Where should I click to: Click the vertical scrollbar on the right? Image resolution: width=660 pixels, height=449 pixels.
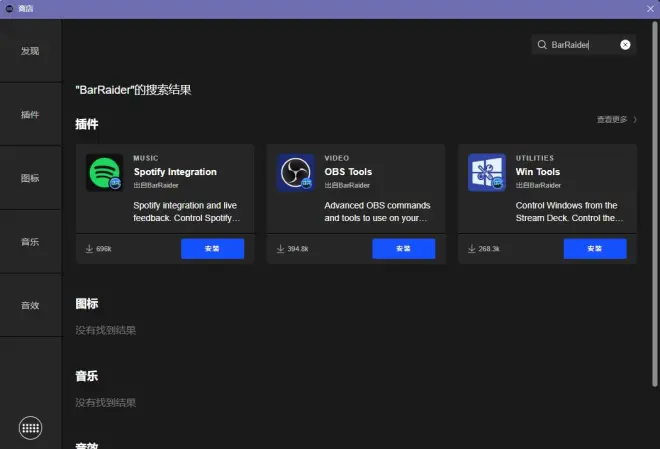[x=655, y=204]
